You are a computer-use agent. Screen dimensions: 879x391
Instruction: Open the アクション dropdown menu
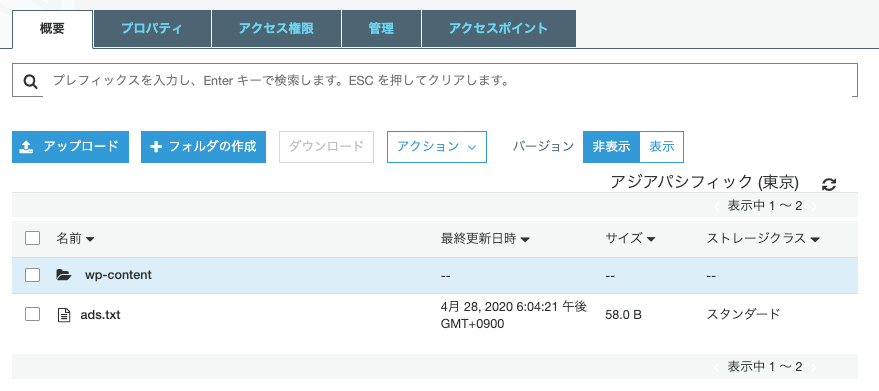[x=437, y=147]
